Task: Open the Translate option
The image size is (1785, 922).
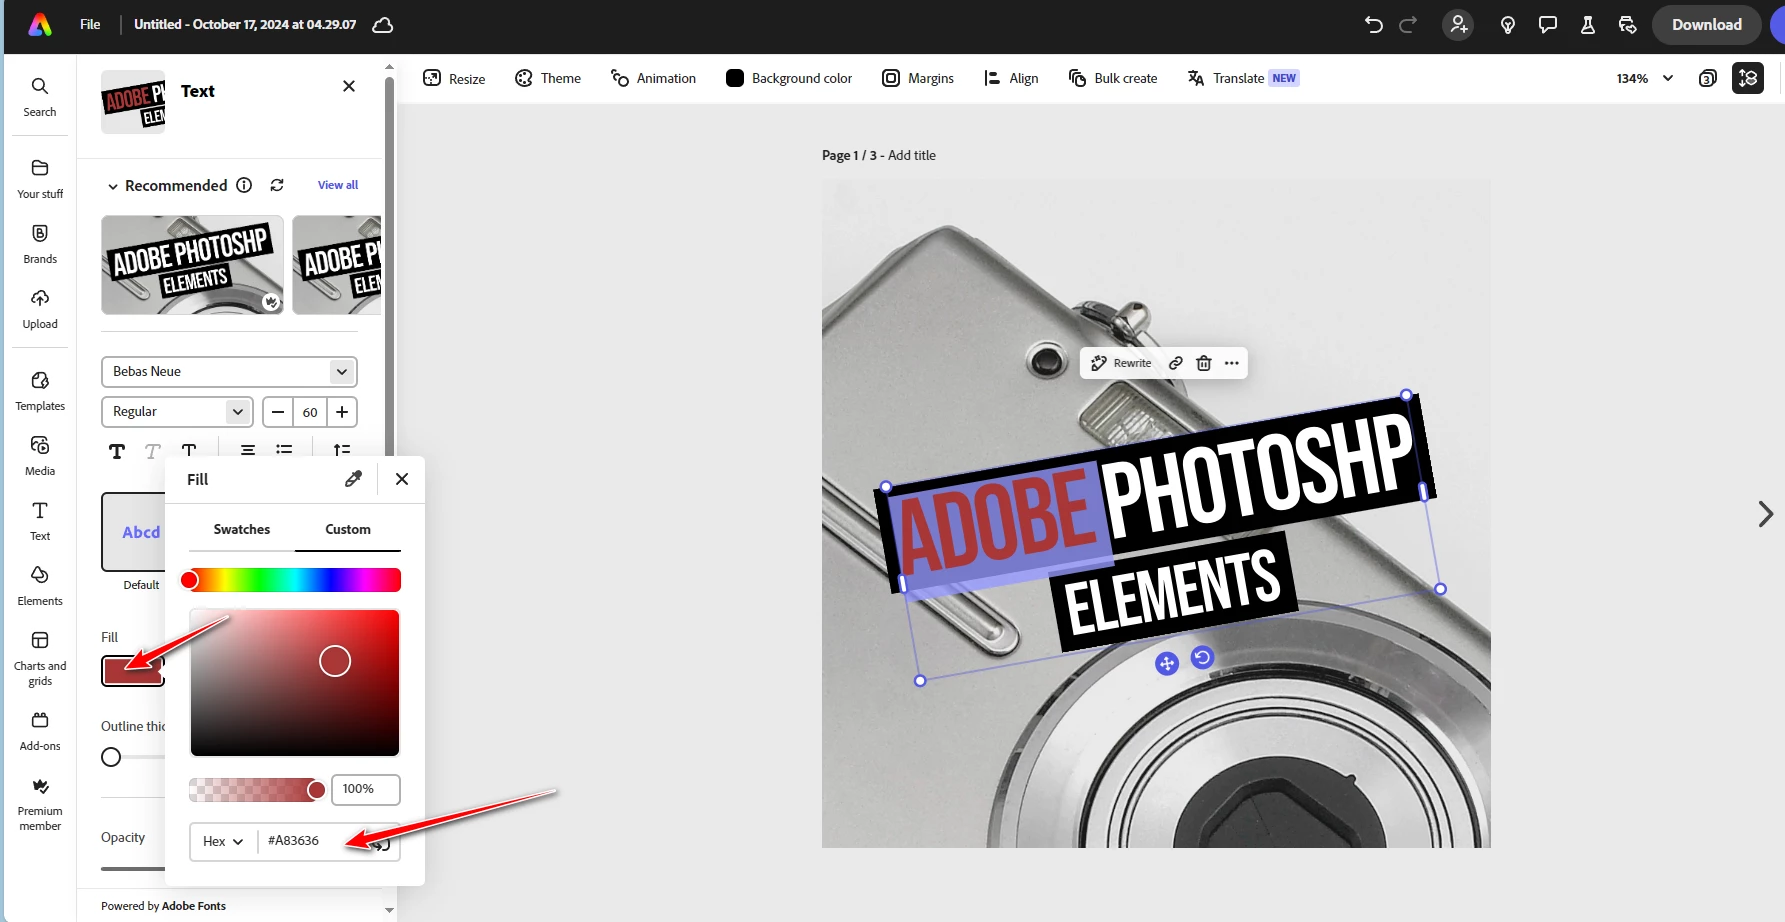Action: point(1242,78)
